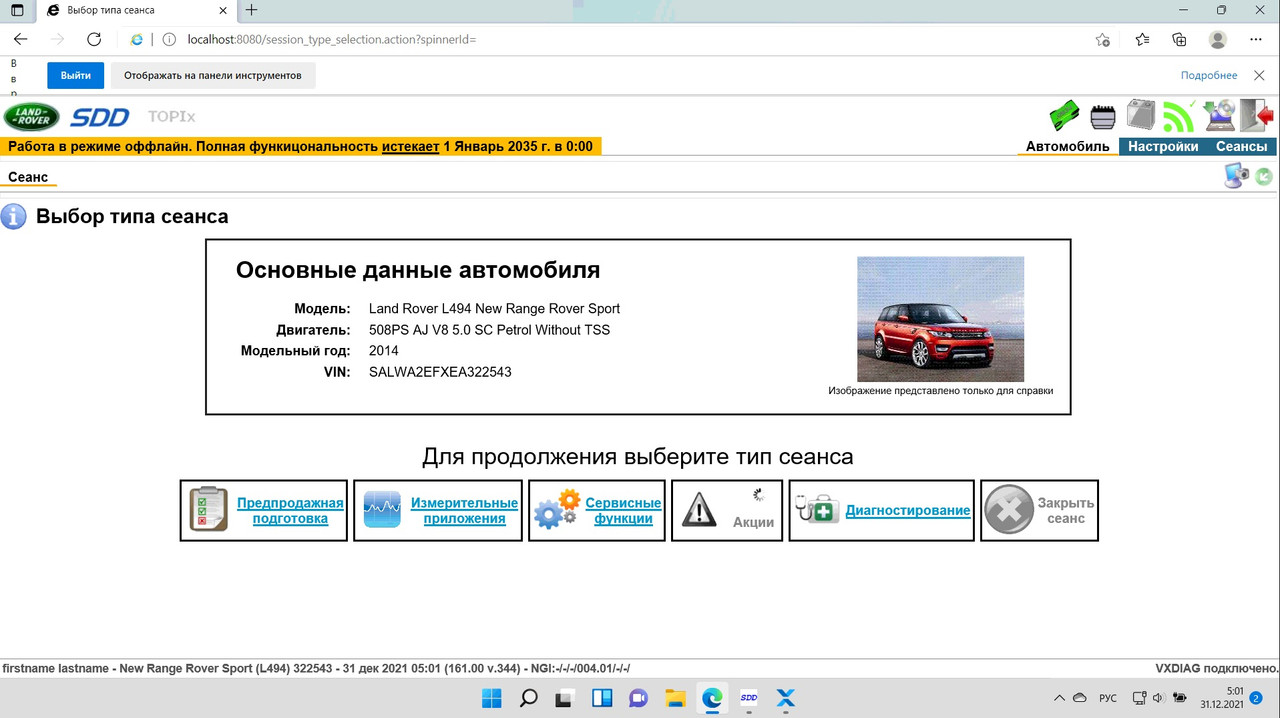Click the Windows Start button
Screen dimensions: 1280x718
tap(491, 698)
